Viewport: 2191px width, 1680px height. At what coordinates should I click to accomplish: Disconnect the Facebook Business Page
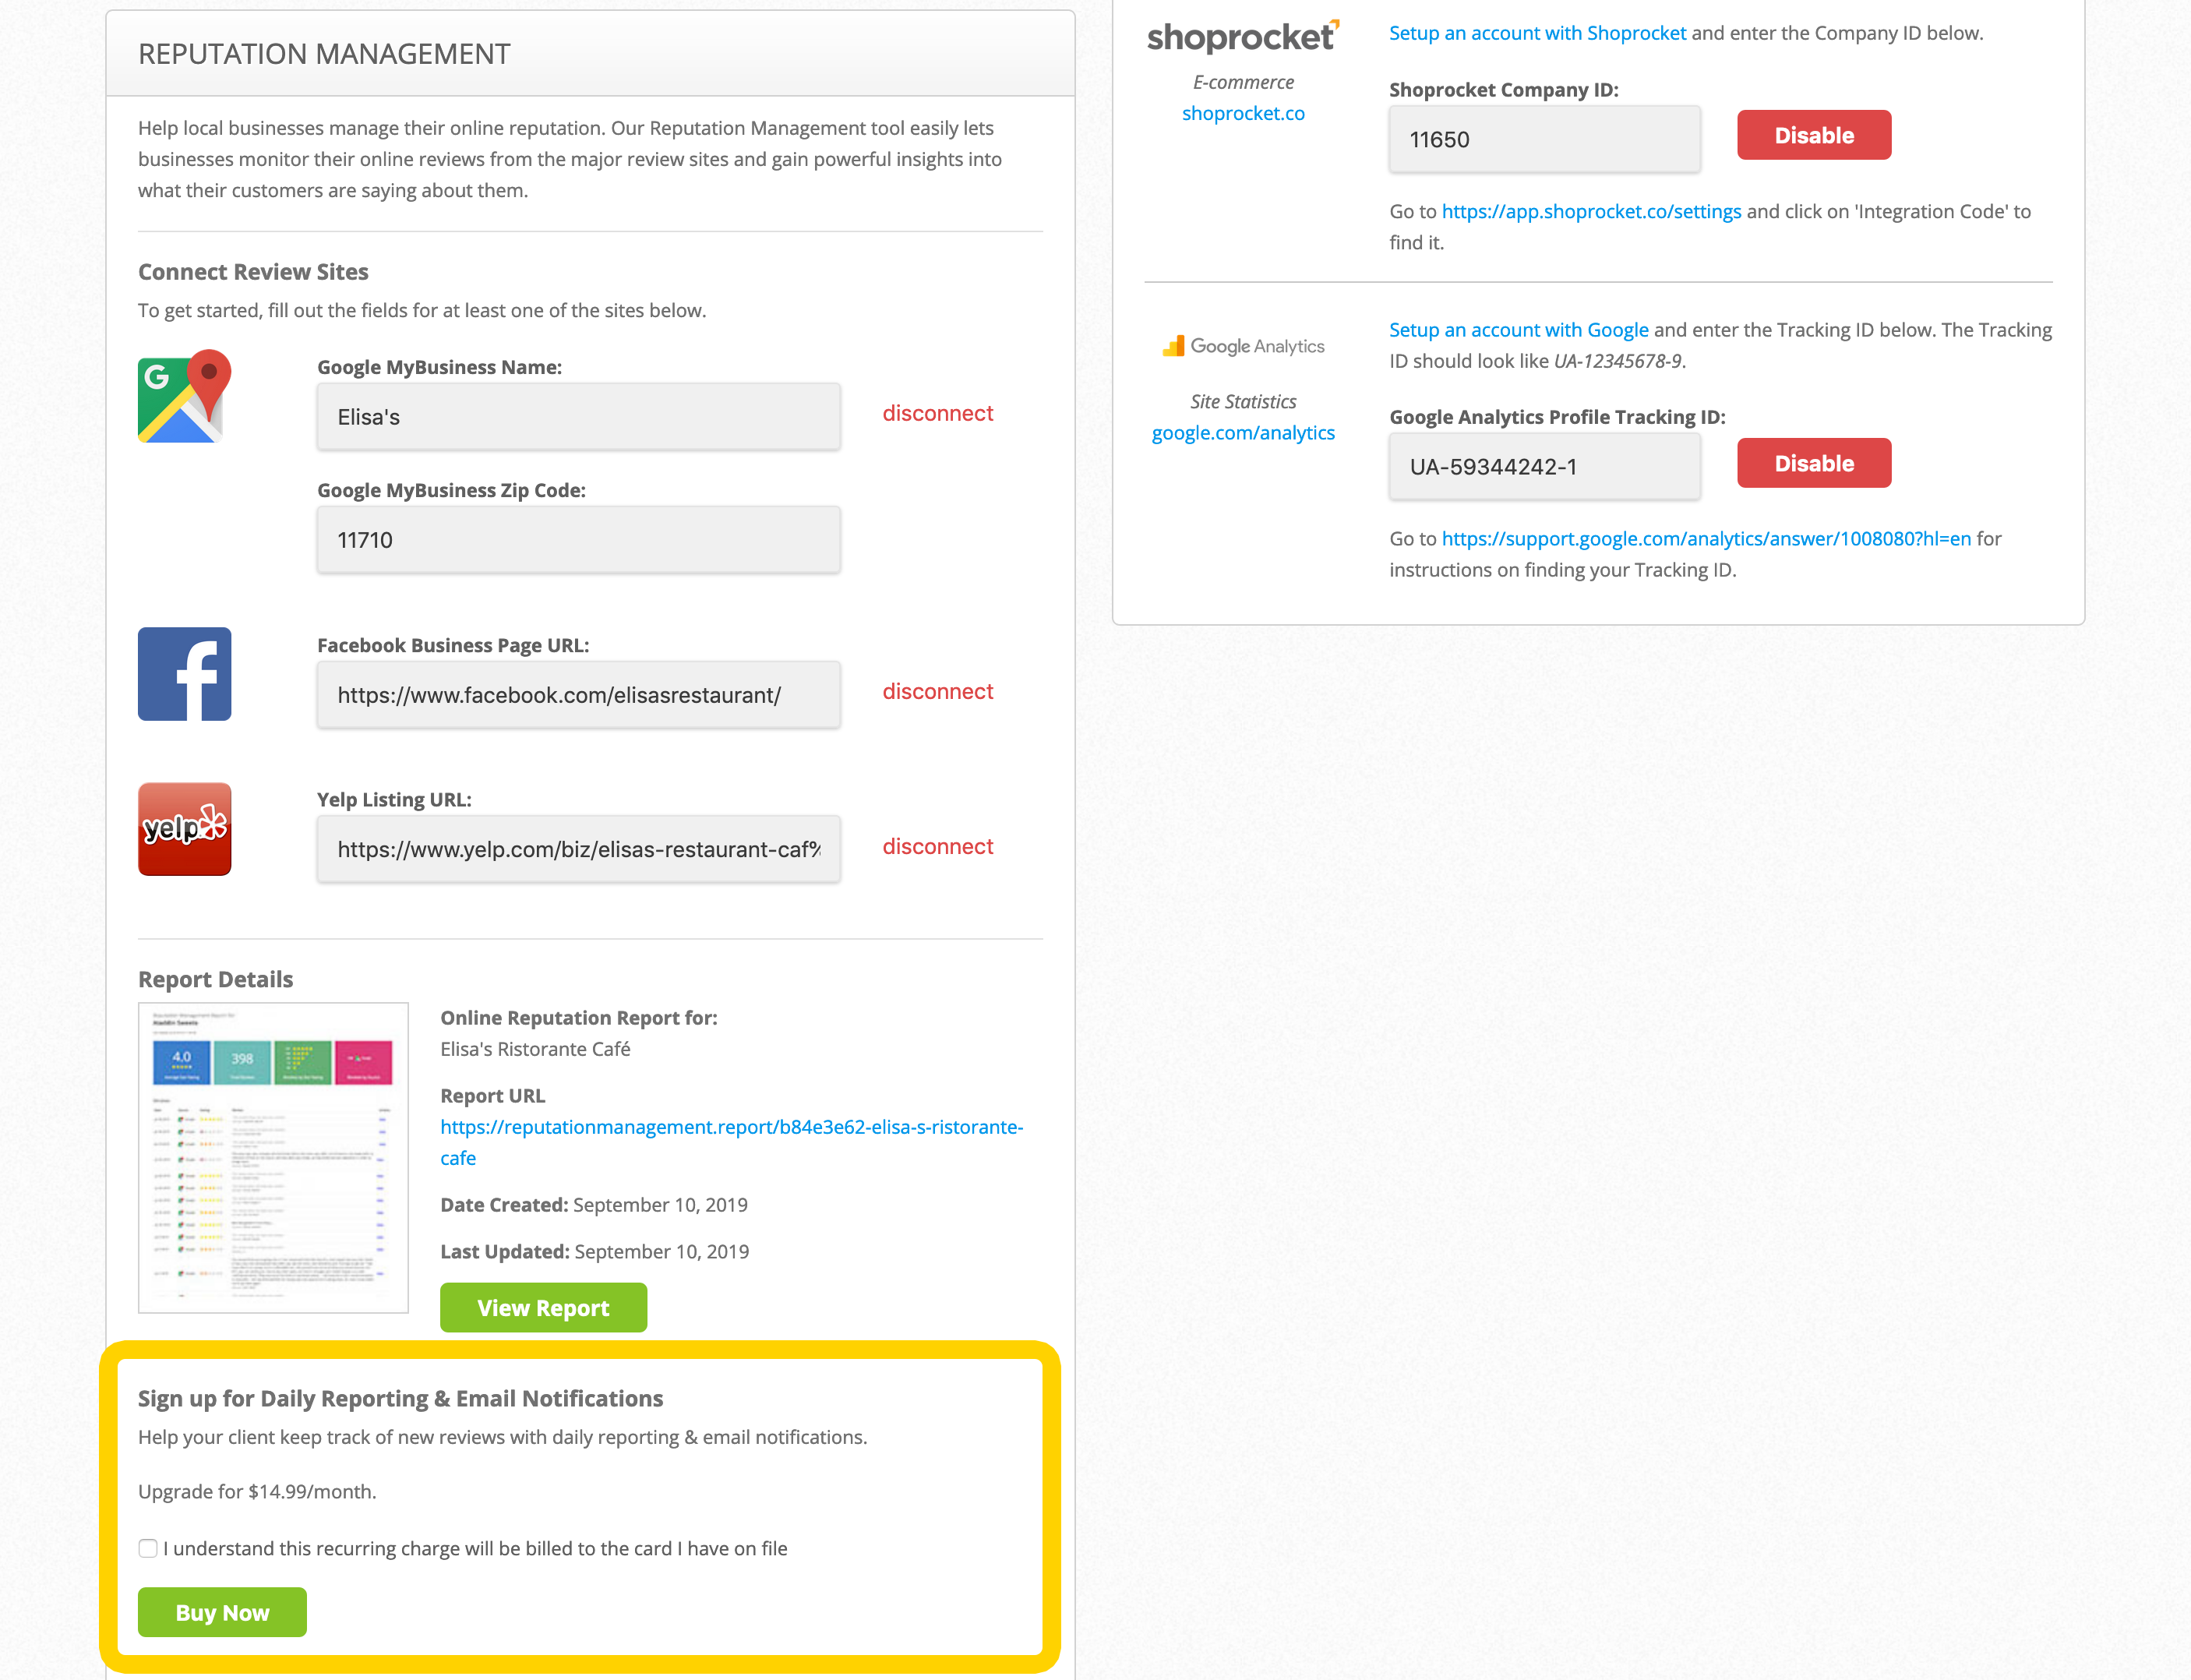(937, 691)
